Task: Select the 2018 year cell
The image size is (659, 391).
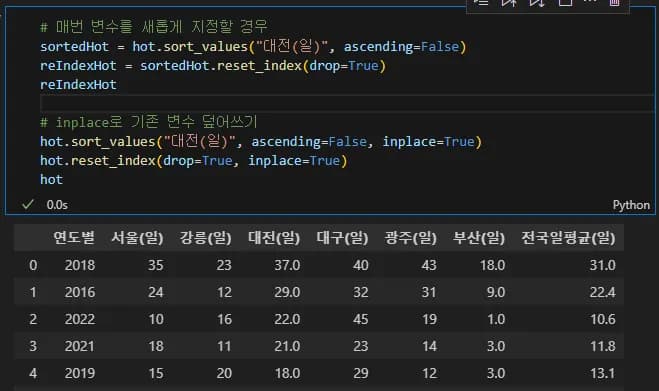Action: 80,265
